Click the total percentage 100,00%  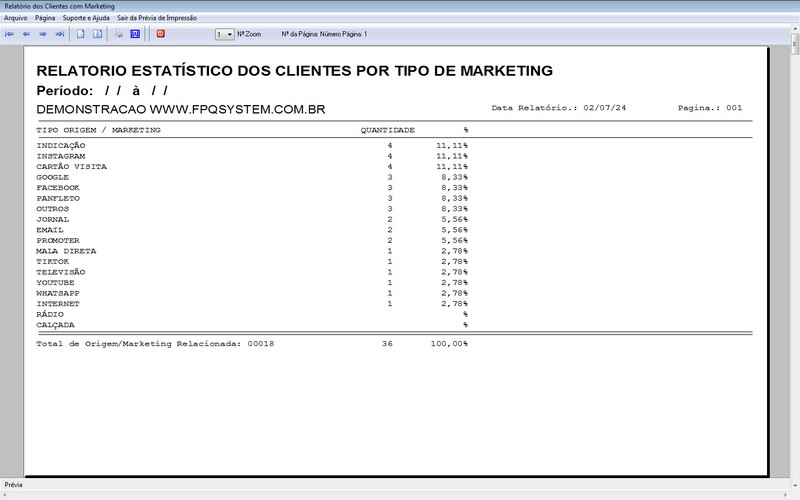(449, 344)
